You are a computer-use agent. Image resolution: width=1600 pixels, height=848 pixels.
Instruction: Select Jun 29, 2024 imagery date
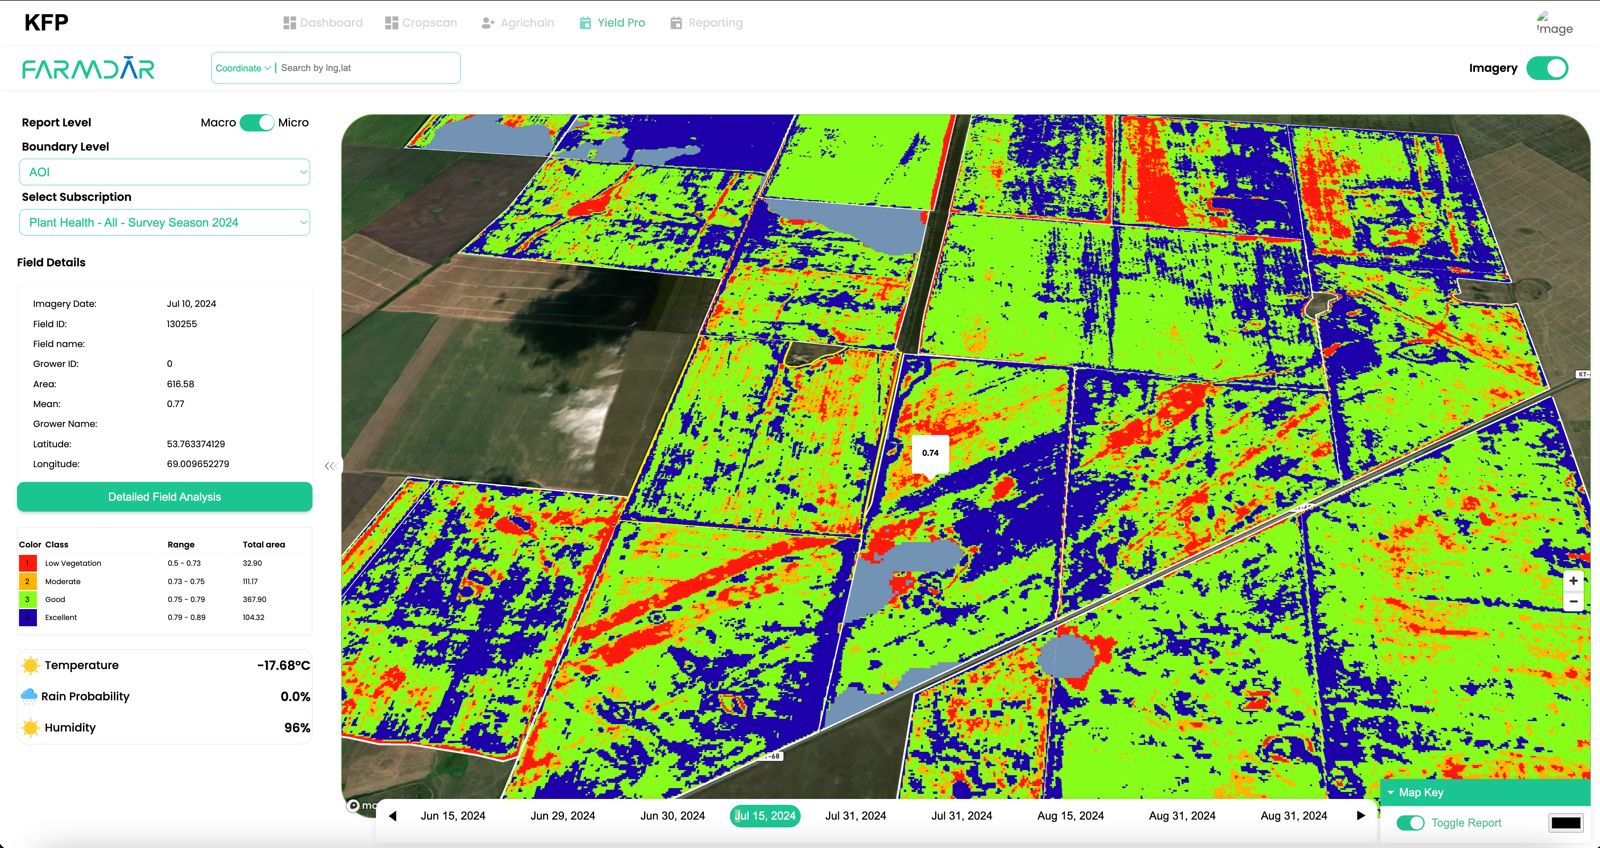563,816
